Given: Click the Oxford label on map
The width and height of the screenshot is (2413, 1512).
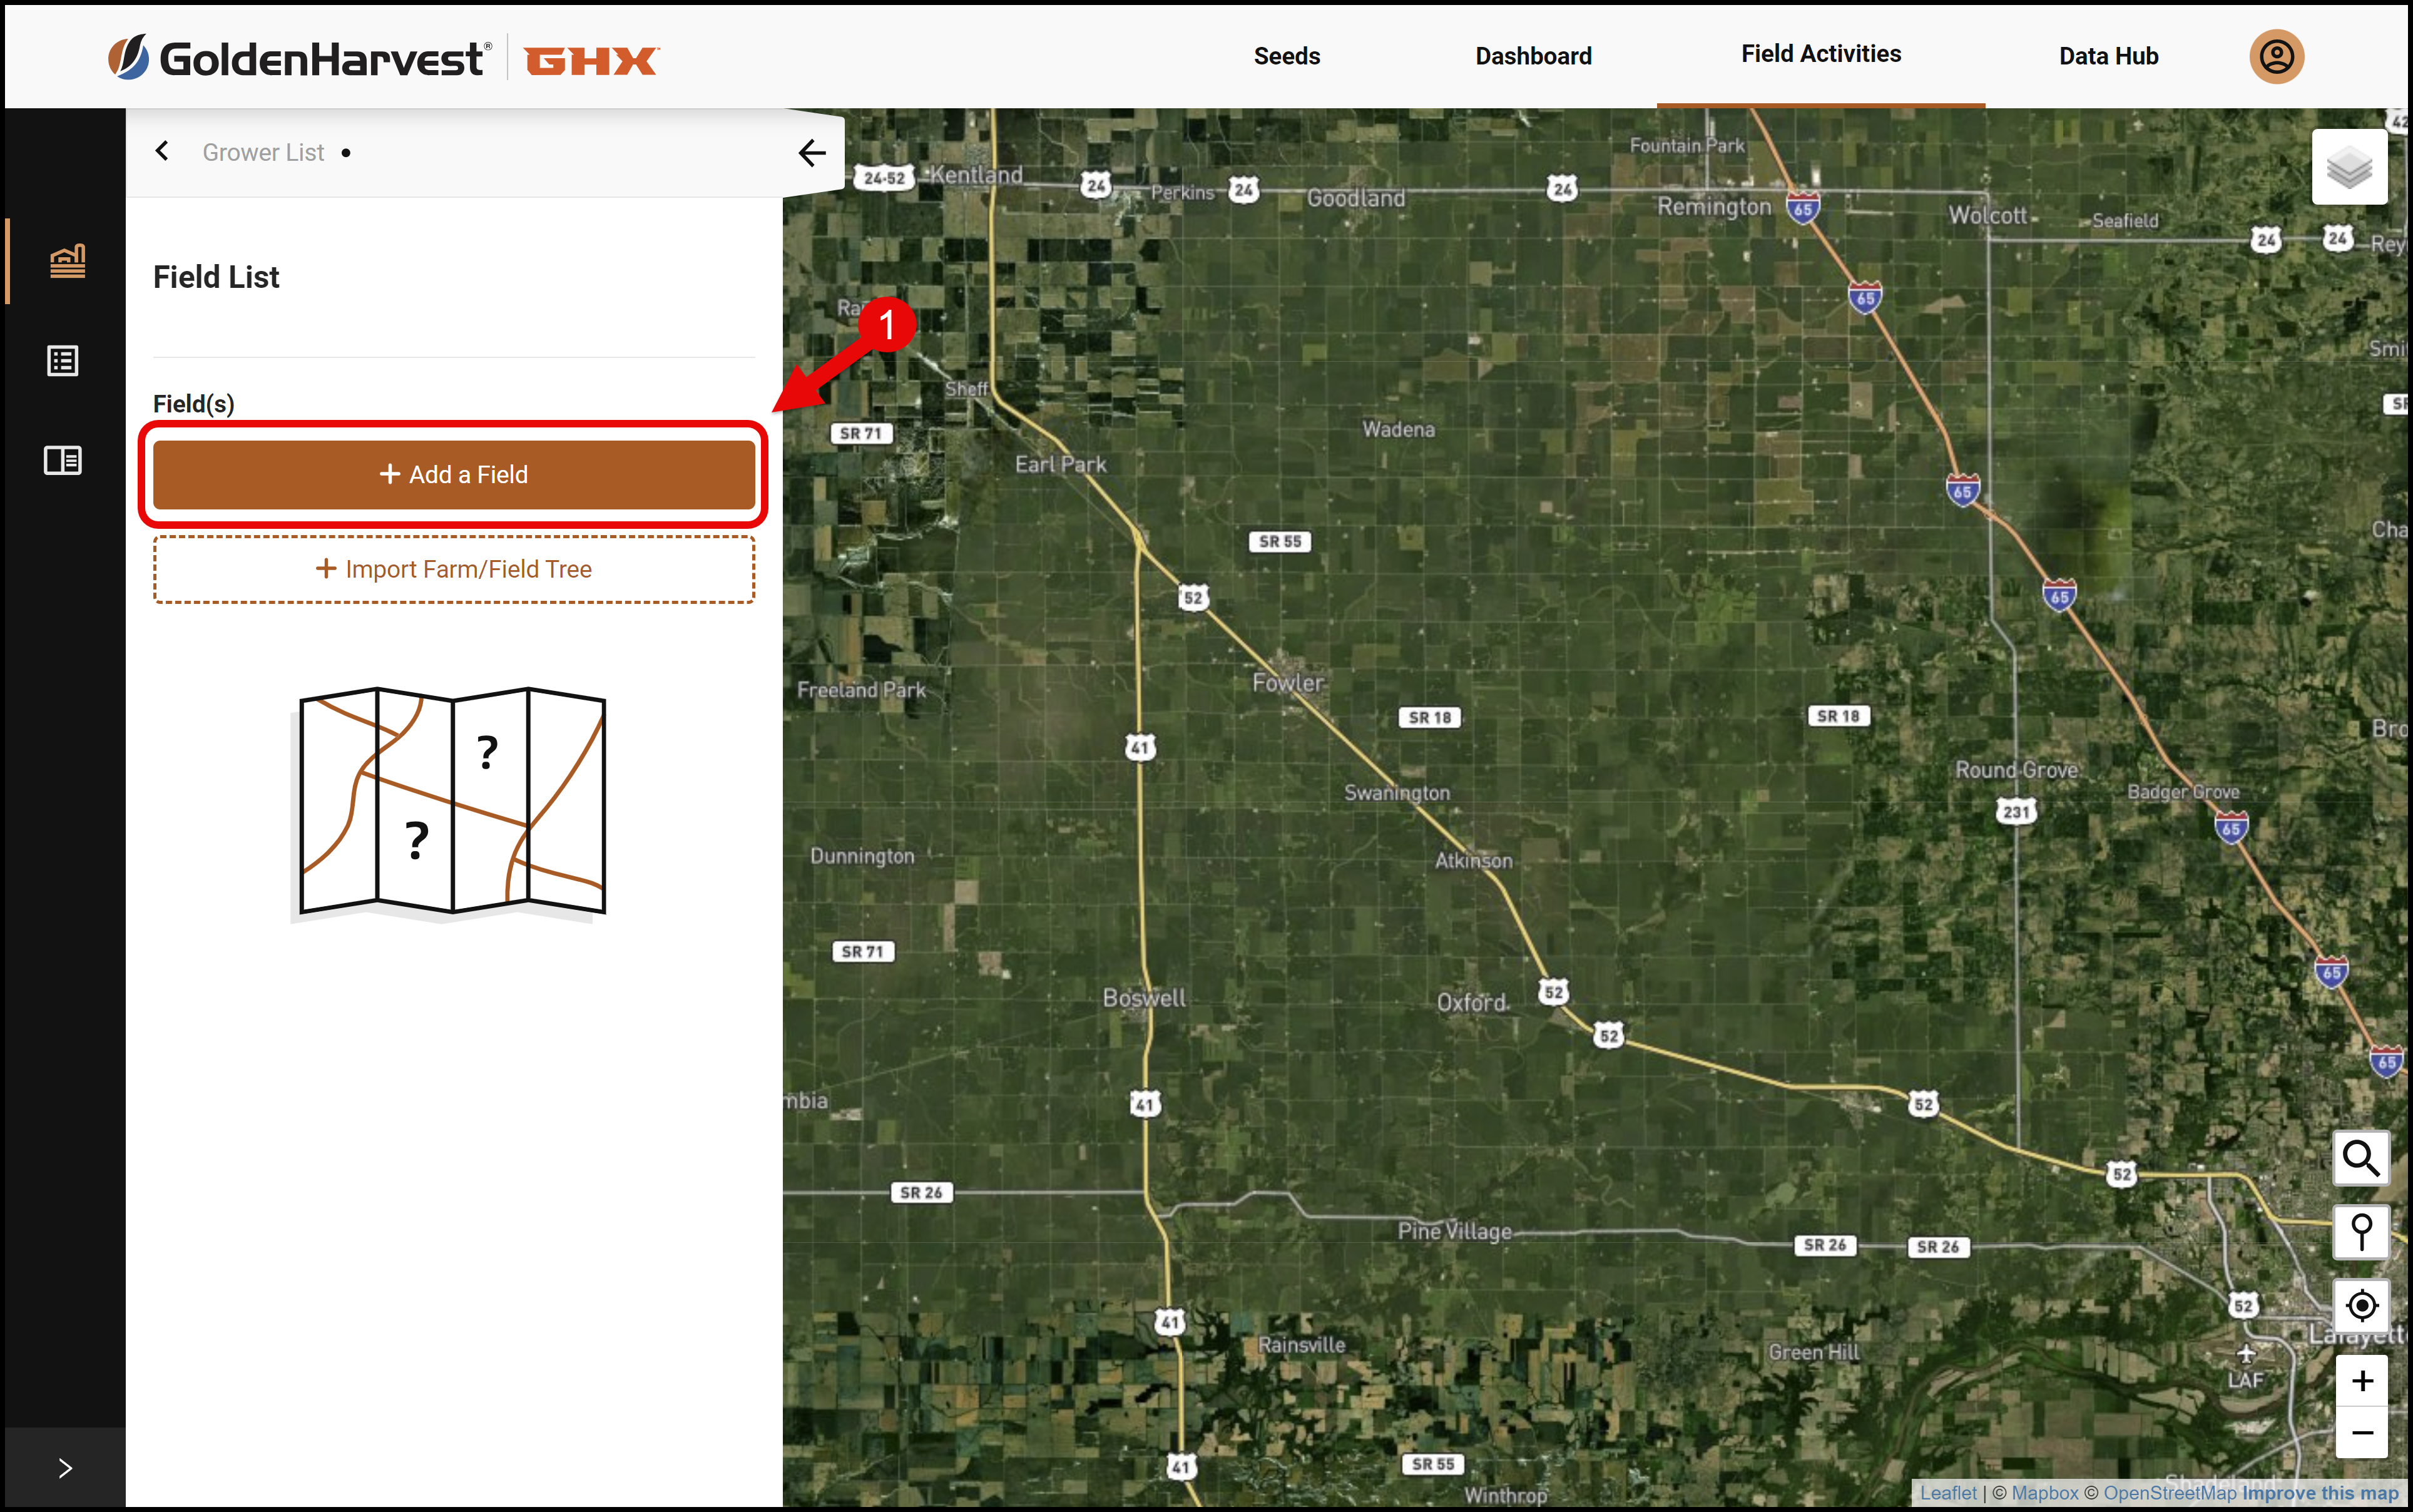Looking at the screenshot, I should click(x=1471, y=1002).
